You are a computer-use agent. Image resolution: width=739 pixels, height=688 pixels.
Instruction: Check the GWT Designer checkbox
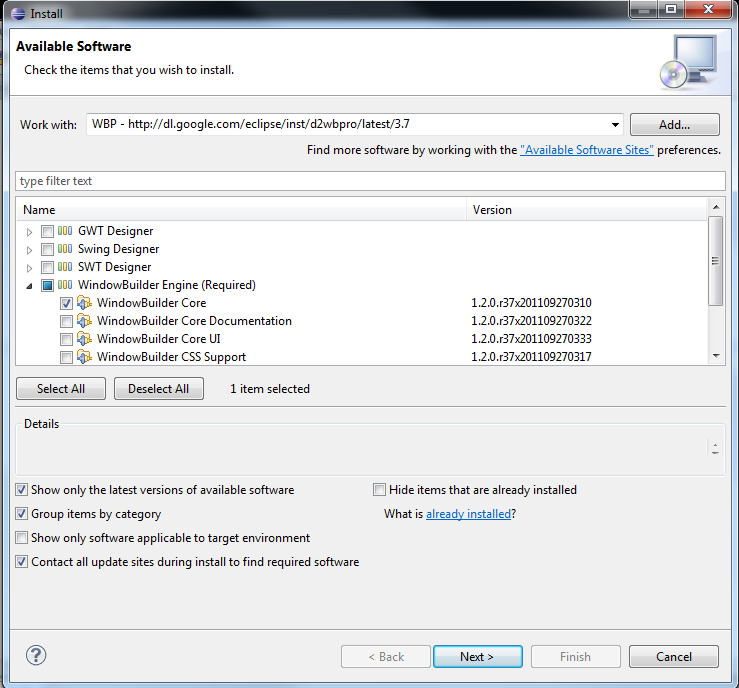[47, 231]
